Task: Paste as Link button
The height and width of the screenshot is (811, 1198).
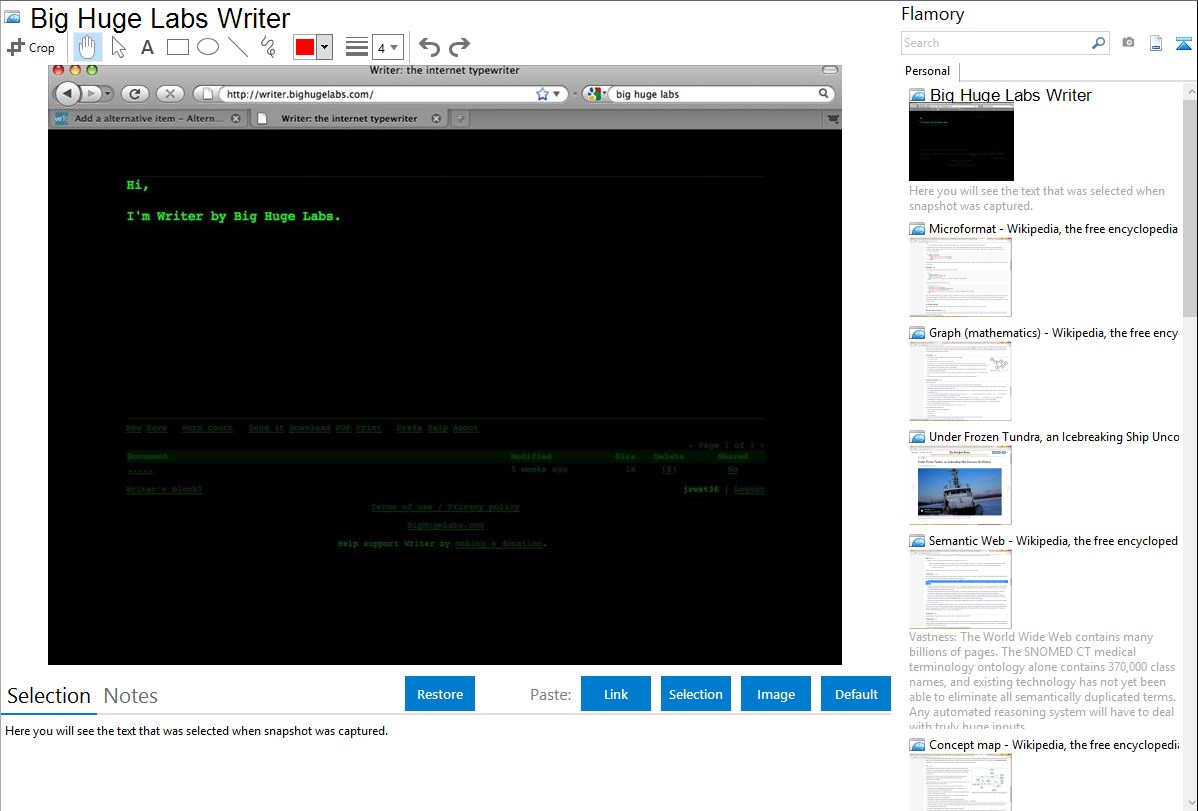Action: pos(616,694)
